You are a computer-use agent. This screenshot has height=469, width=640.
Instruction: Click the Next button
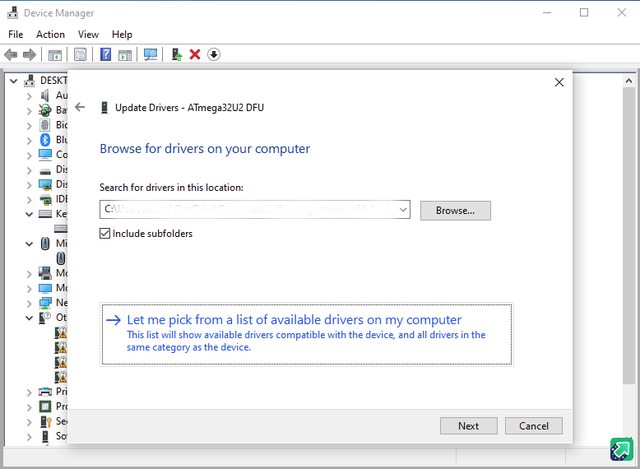469,426
